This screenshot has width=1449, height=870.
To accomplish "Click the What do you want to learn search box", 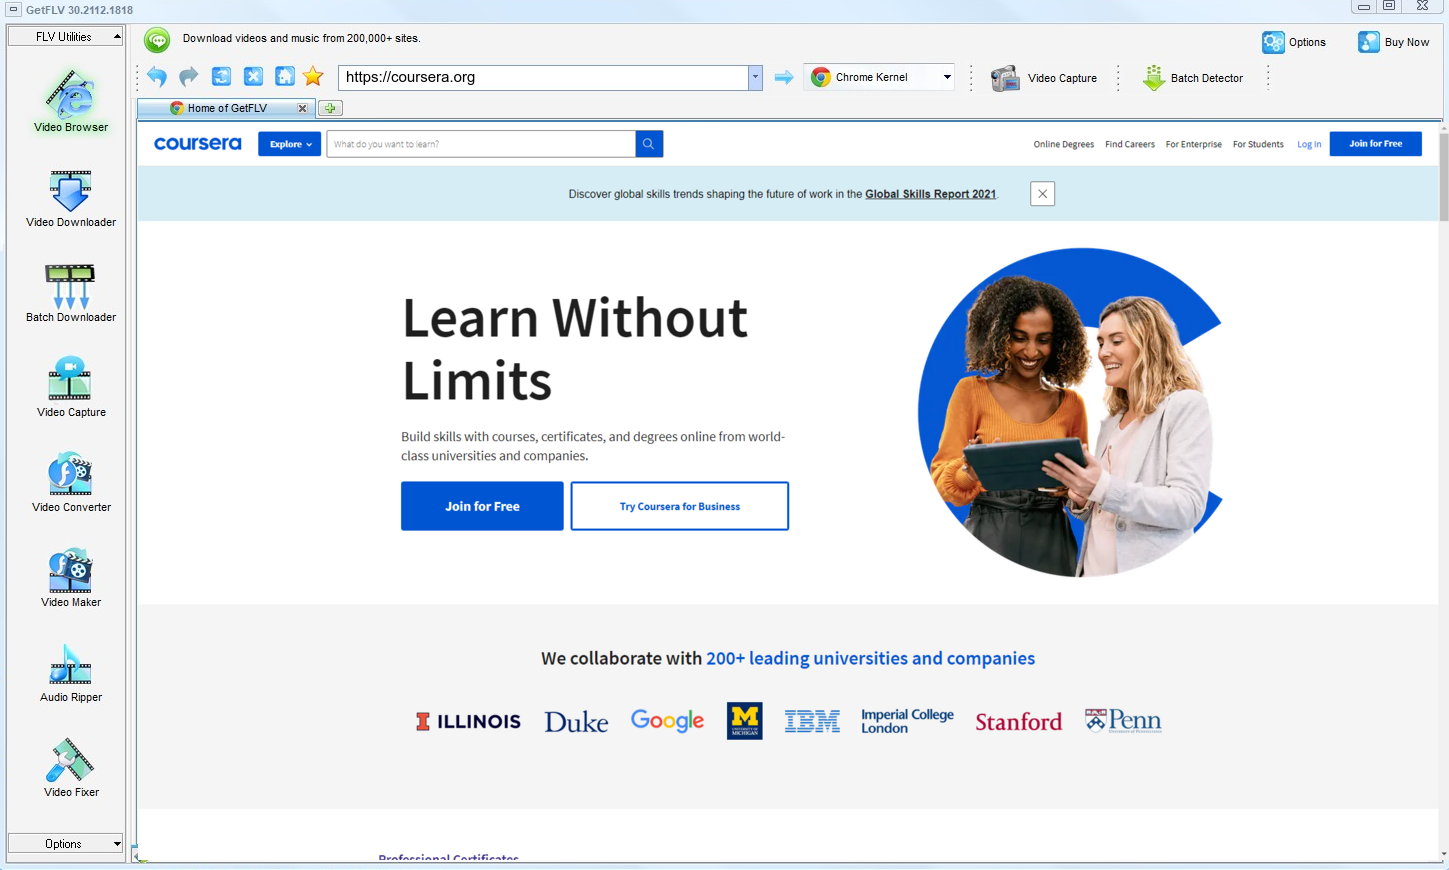I will tap(481, 144).
